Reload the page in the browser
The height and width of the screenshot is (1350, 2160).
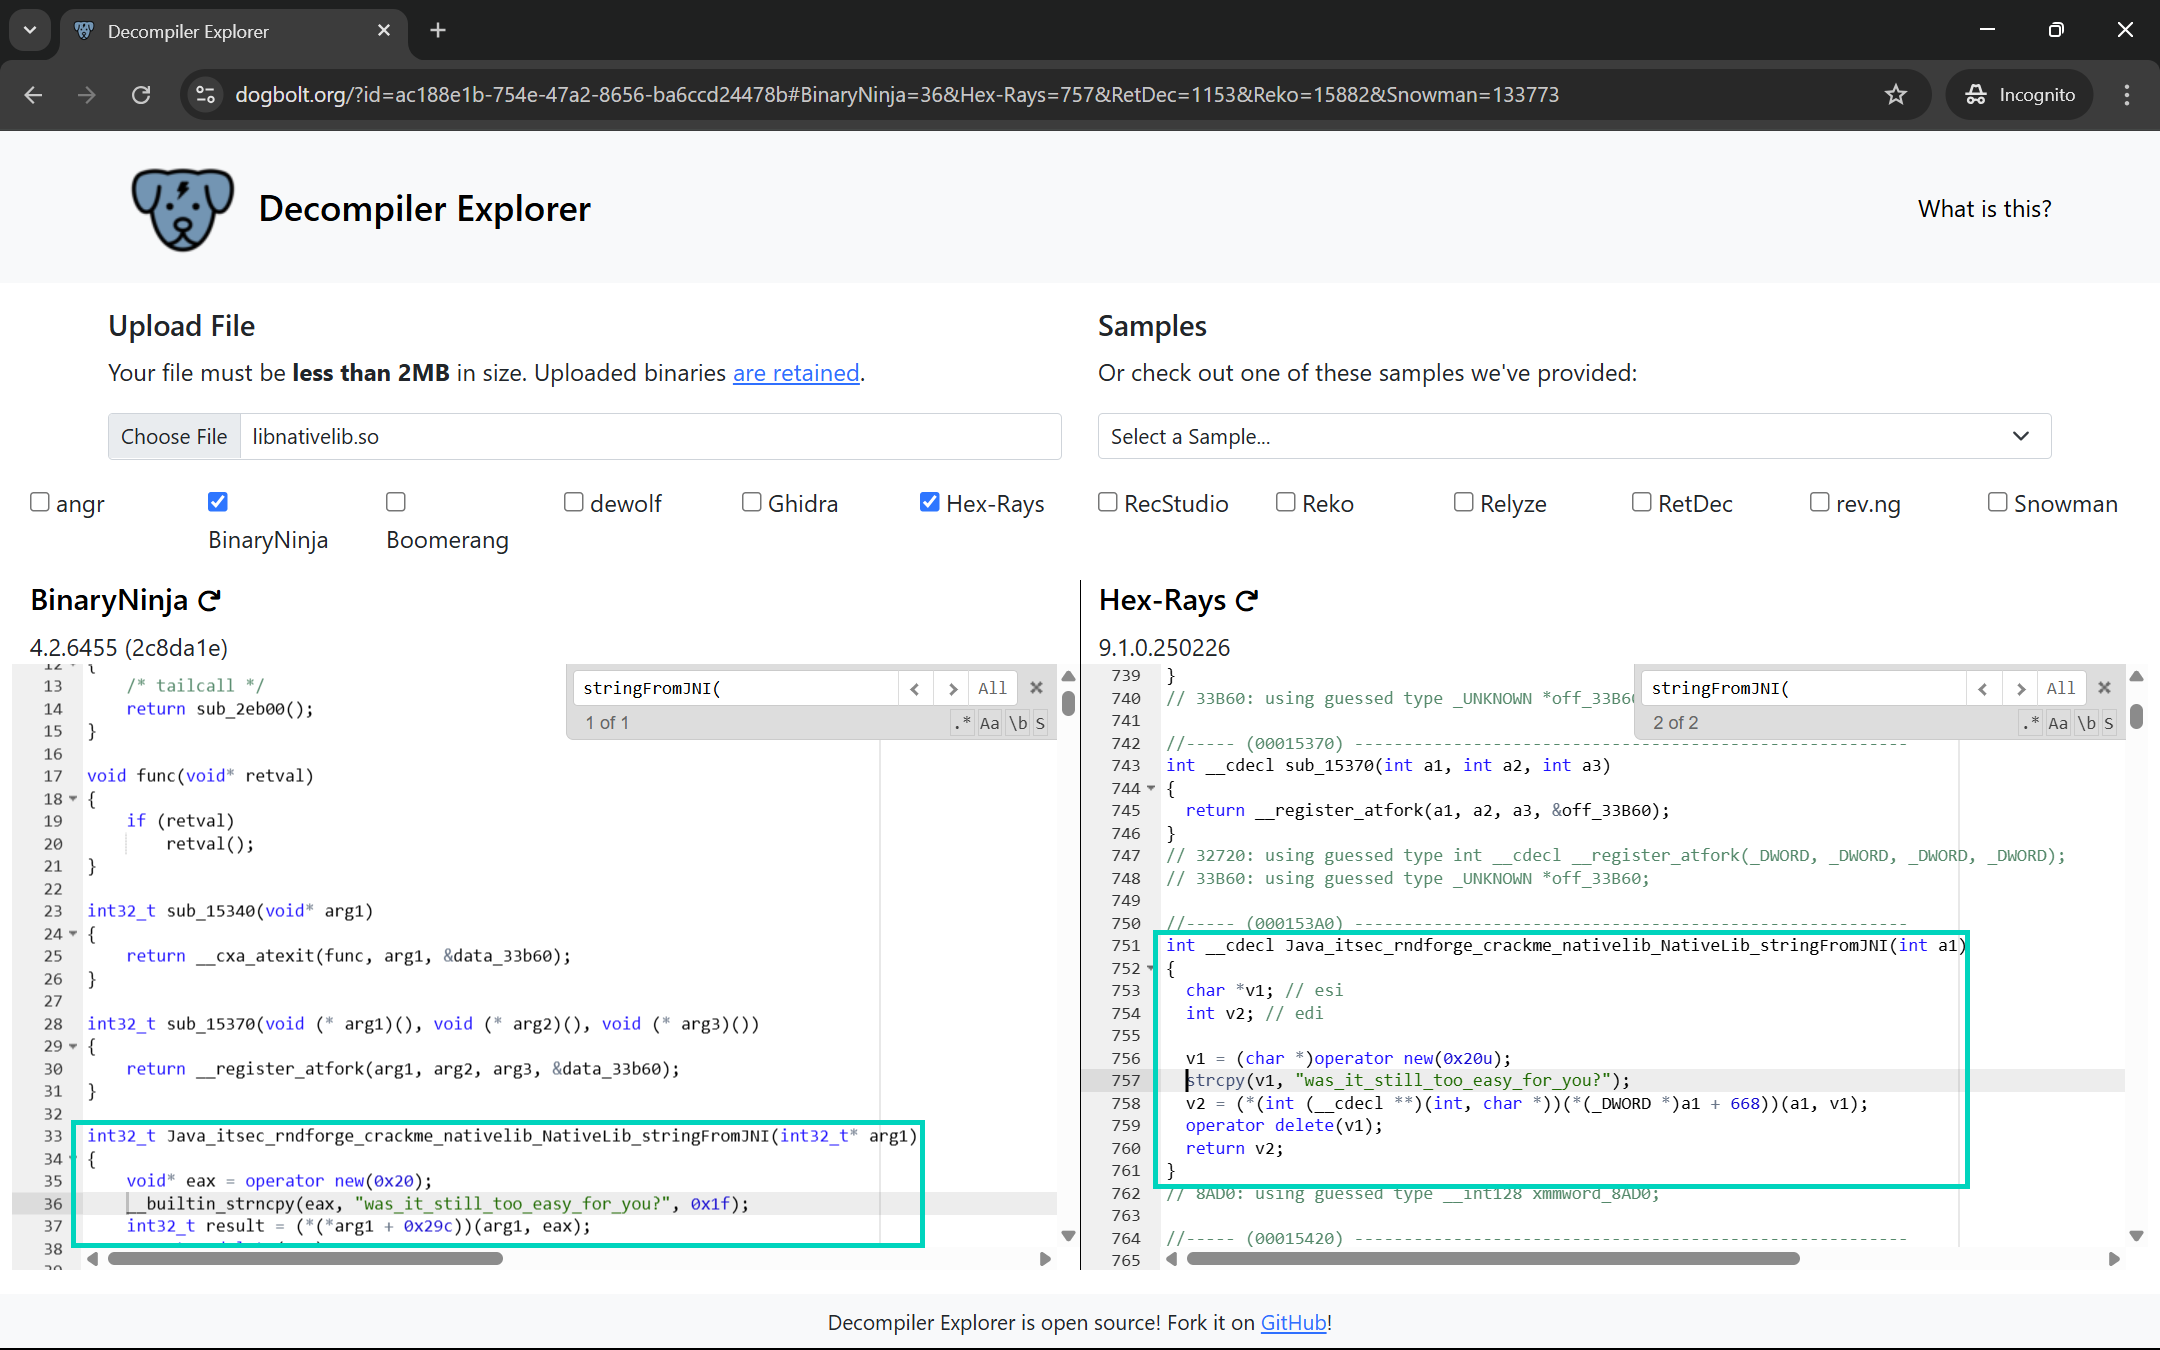141,95
